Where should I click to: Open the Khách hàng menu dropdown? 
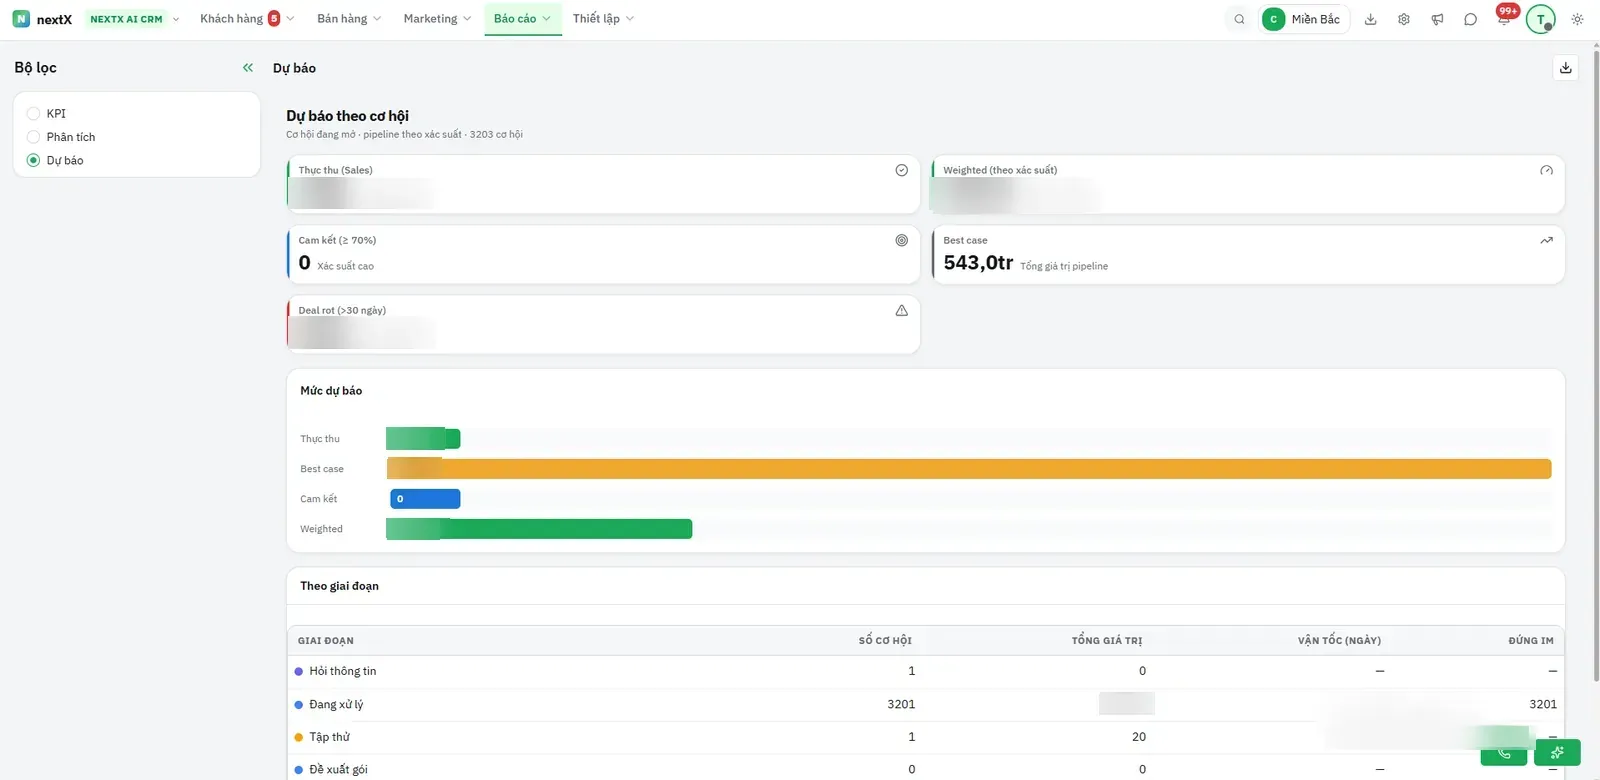pyautogui.click(x=247, y=19)
